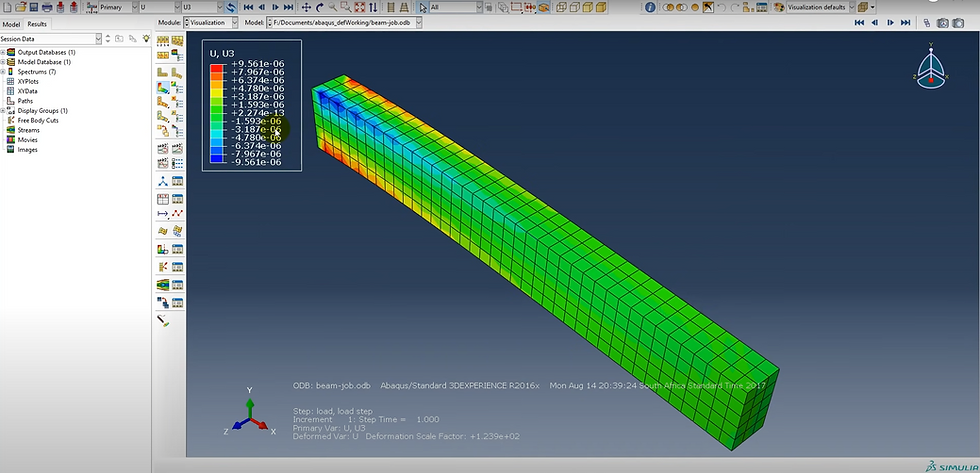
Task: Select Paths in the tree
Action: click(x=25, y=101)
